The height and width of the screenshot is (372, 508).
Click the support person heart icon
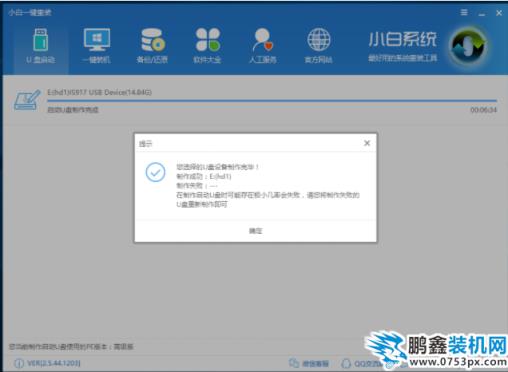[x=263, y=40]
